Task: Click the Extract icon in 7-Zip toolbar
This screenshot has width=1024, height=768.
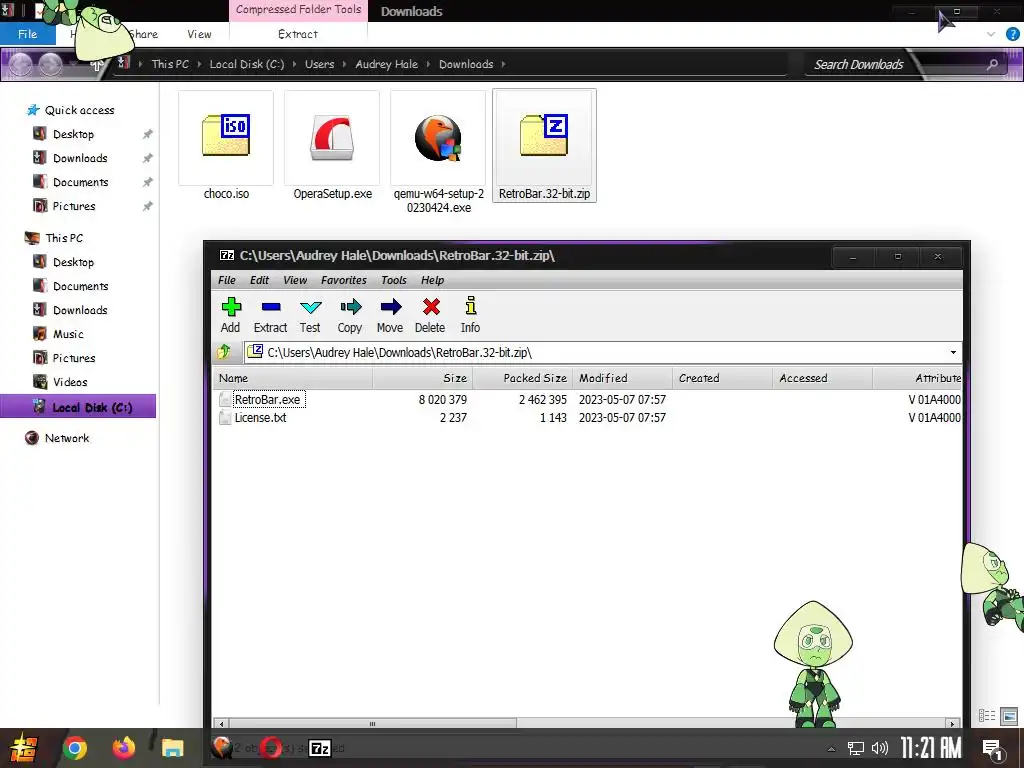Action: [270, 307]
